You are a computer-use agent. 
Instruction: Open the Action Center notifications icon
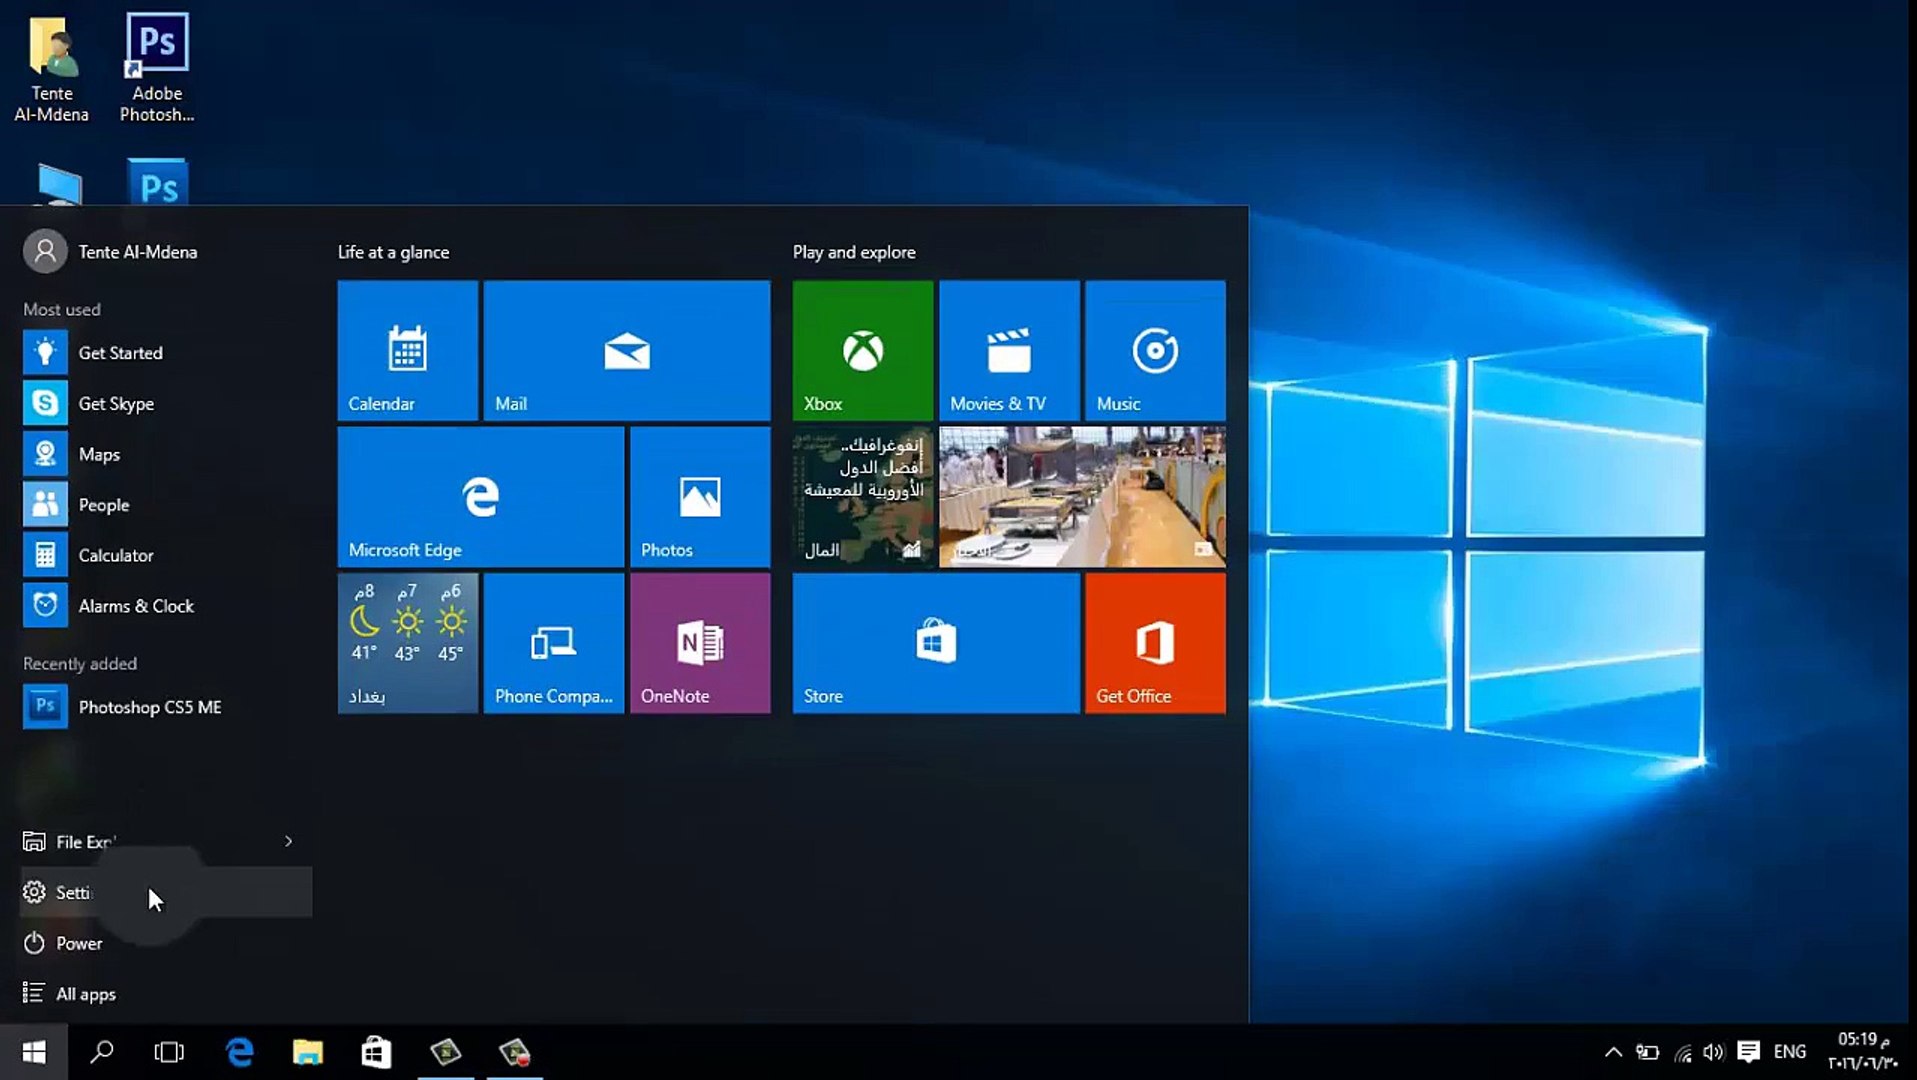pyautogui.click(x=1748, y=1052)
